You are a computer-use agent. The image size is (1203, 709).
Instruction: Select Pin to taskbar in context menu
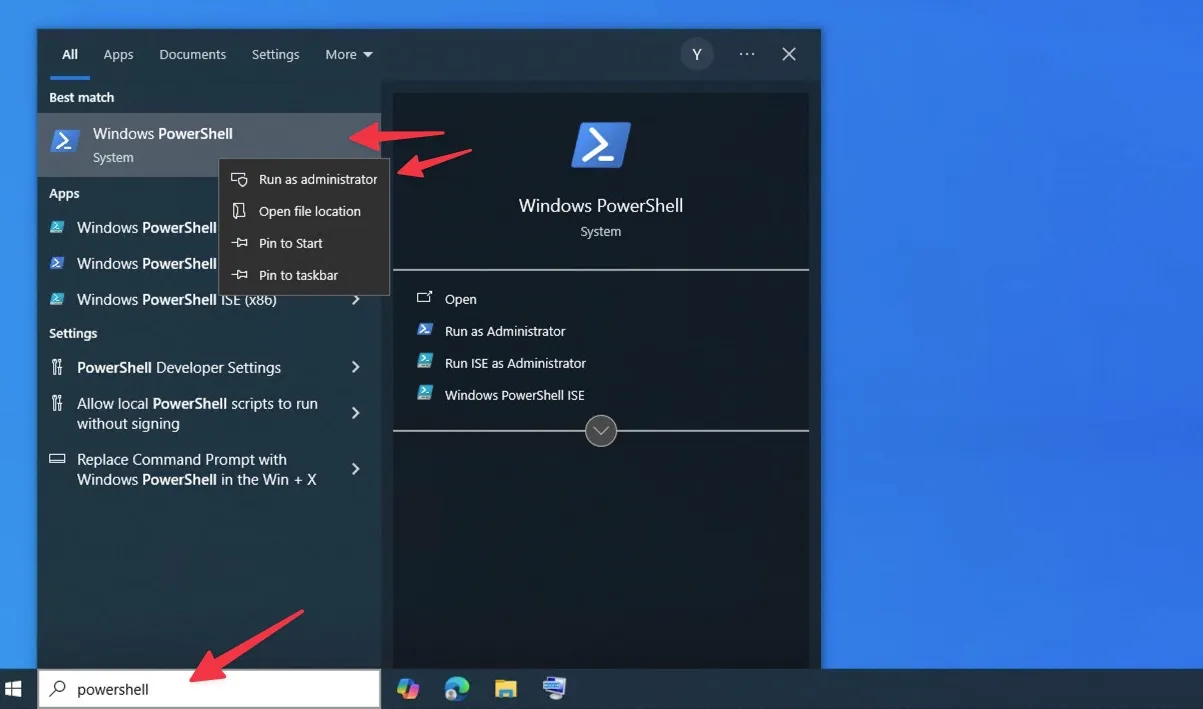tap(304, 276)
